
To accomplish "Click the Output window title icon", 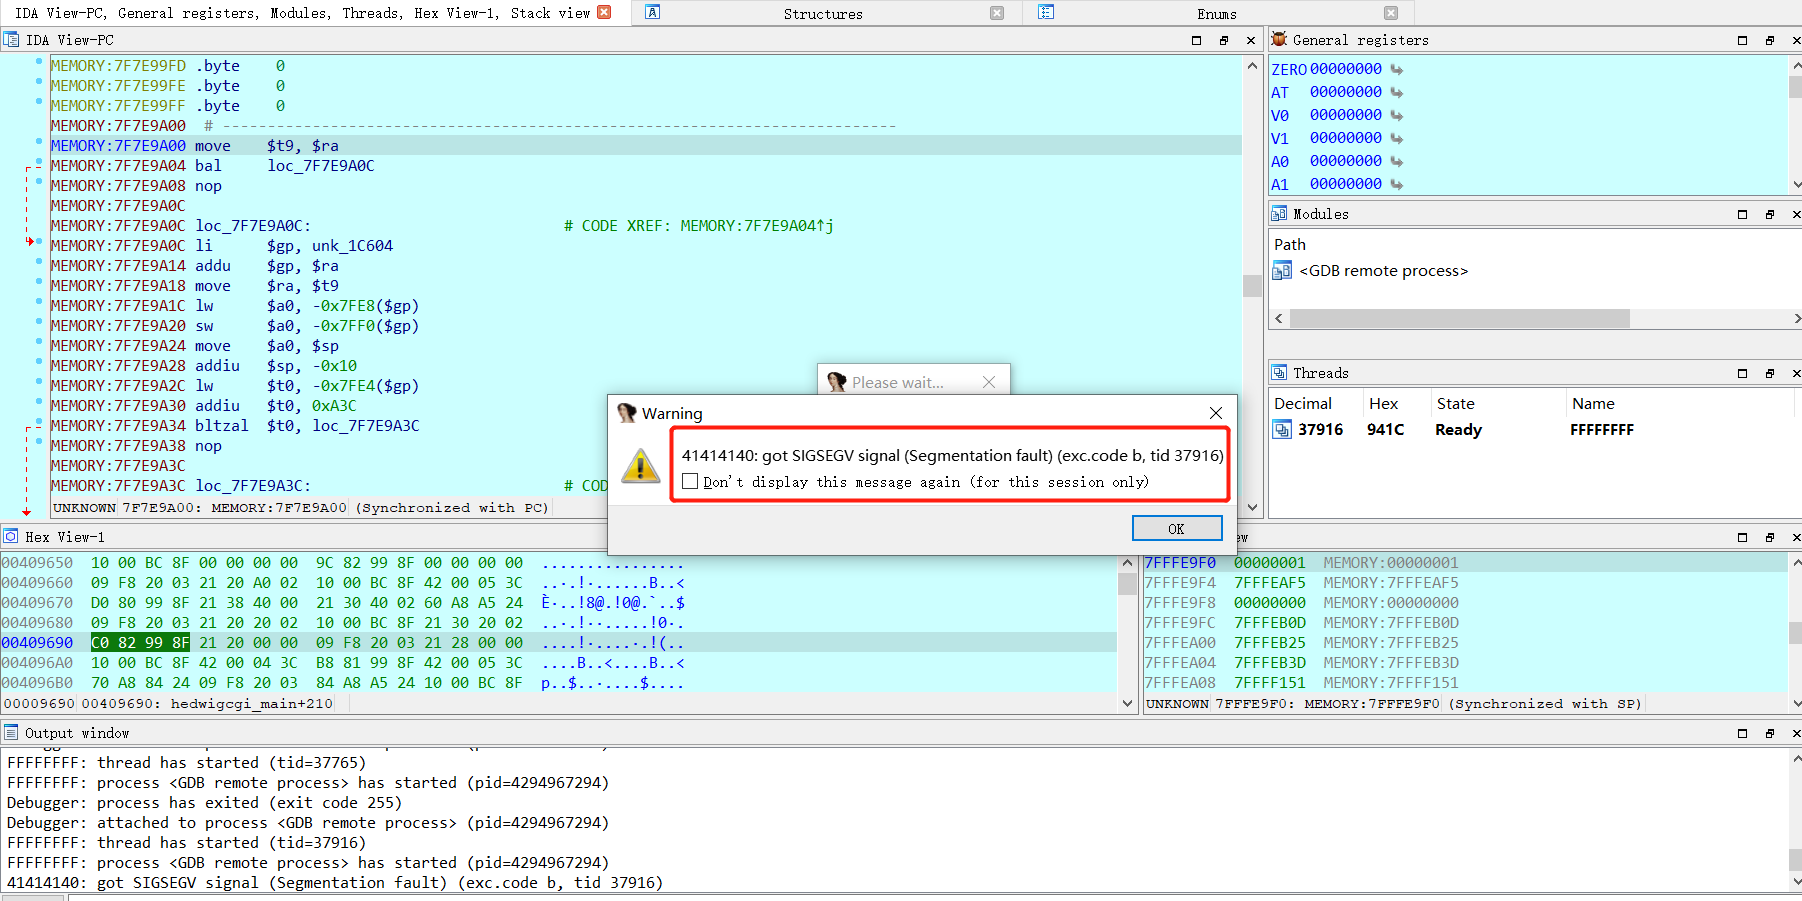I will [11, 733].
